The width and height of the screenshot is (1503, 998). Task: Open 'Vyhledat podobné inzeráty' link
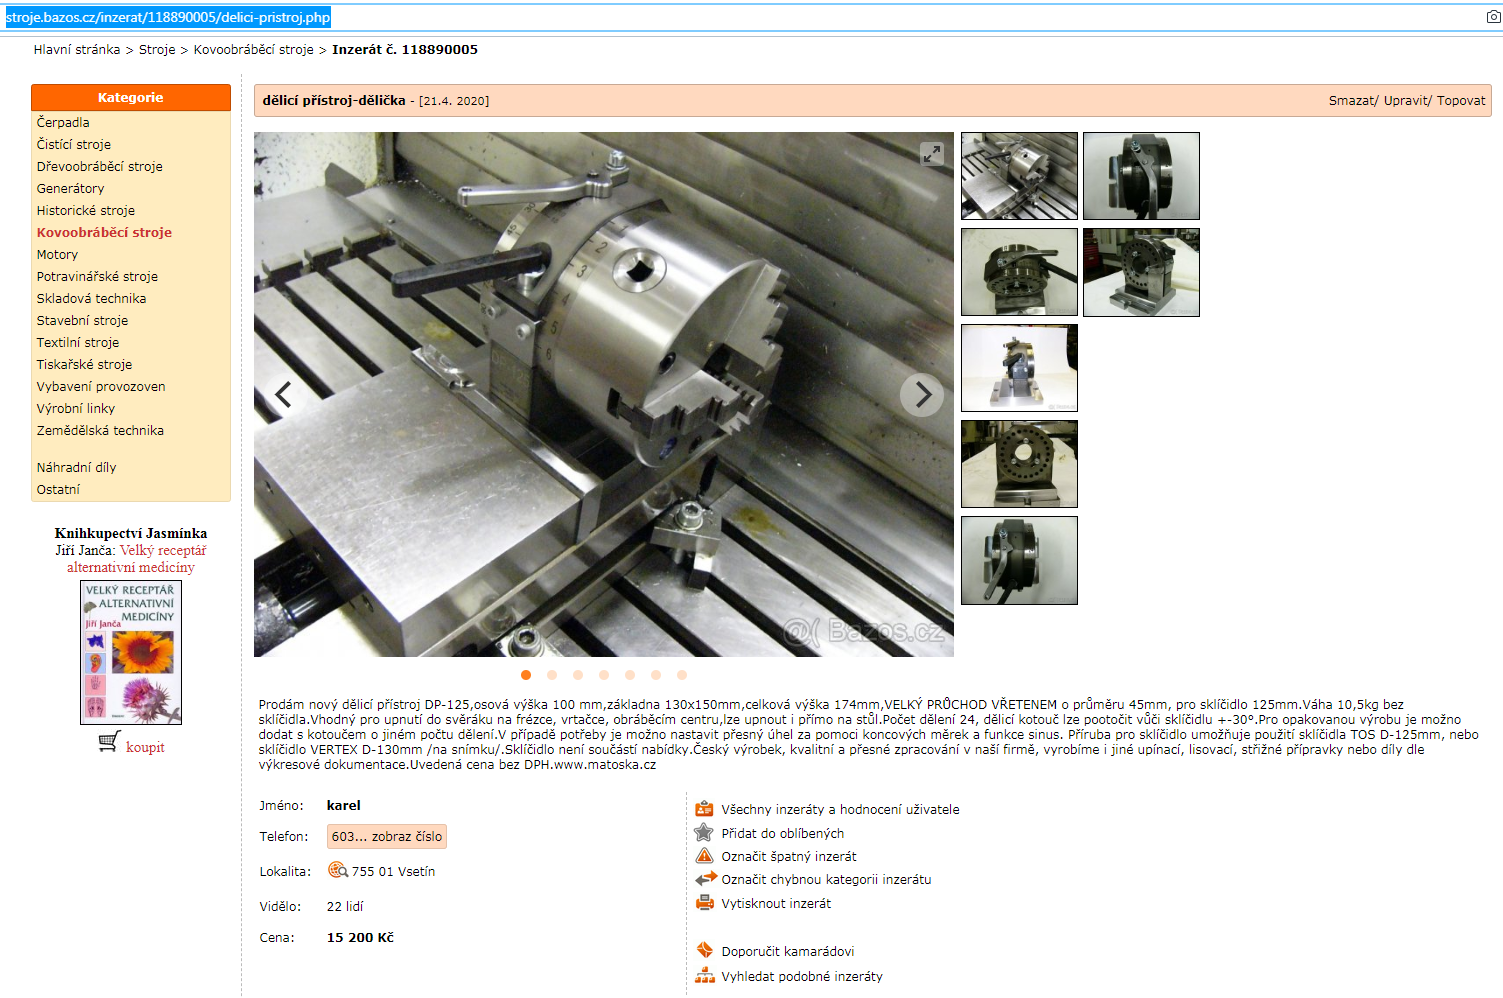[802, 977]
